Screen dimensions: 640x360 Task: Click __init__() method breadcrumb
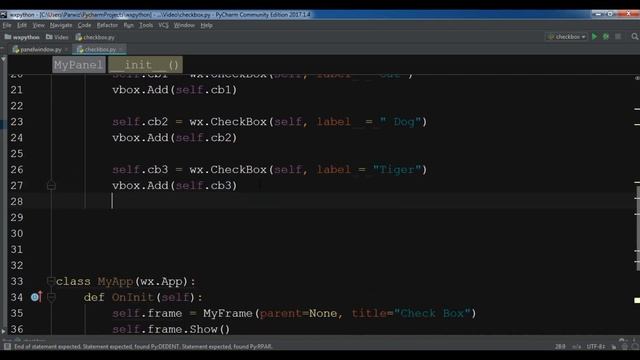(145, 65)
